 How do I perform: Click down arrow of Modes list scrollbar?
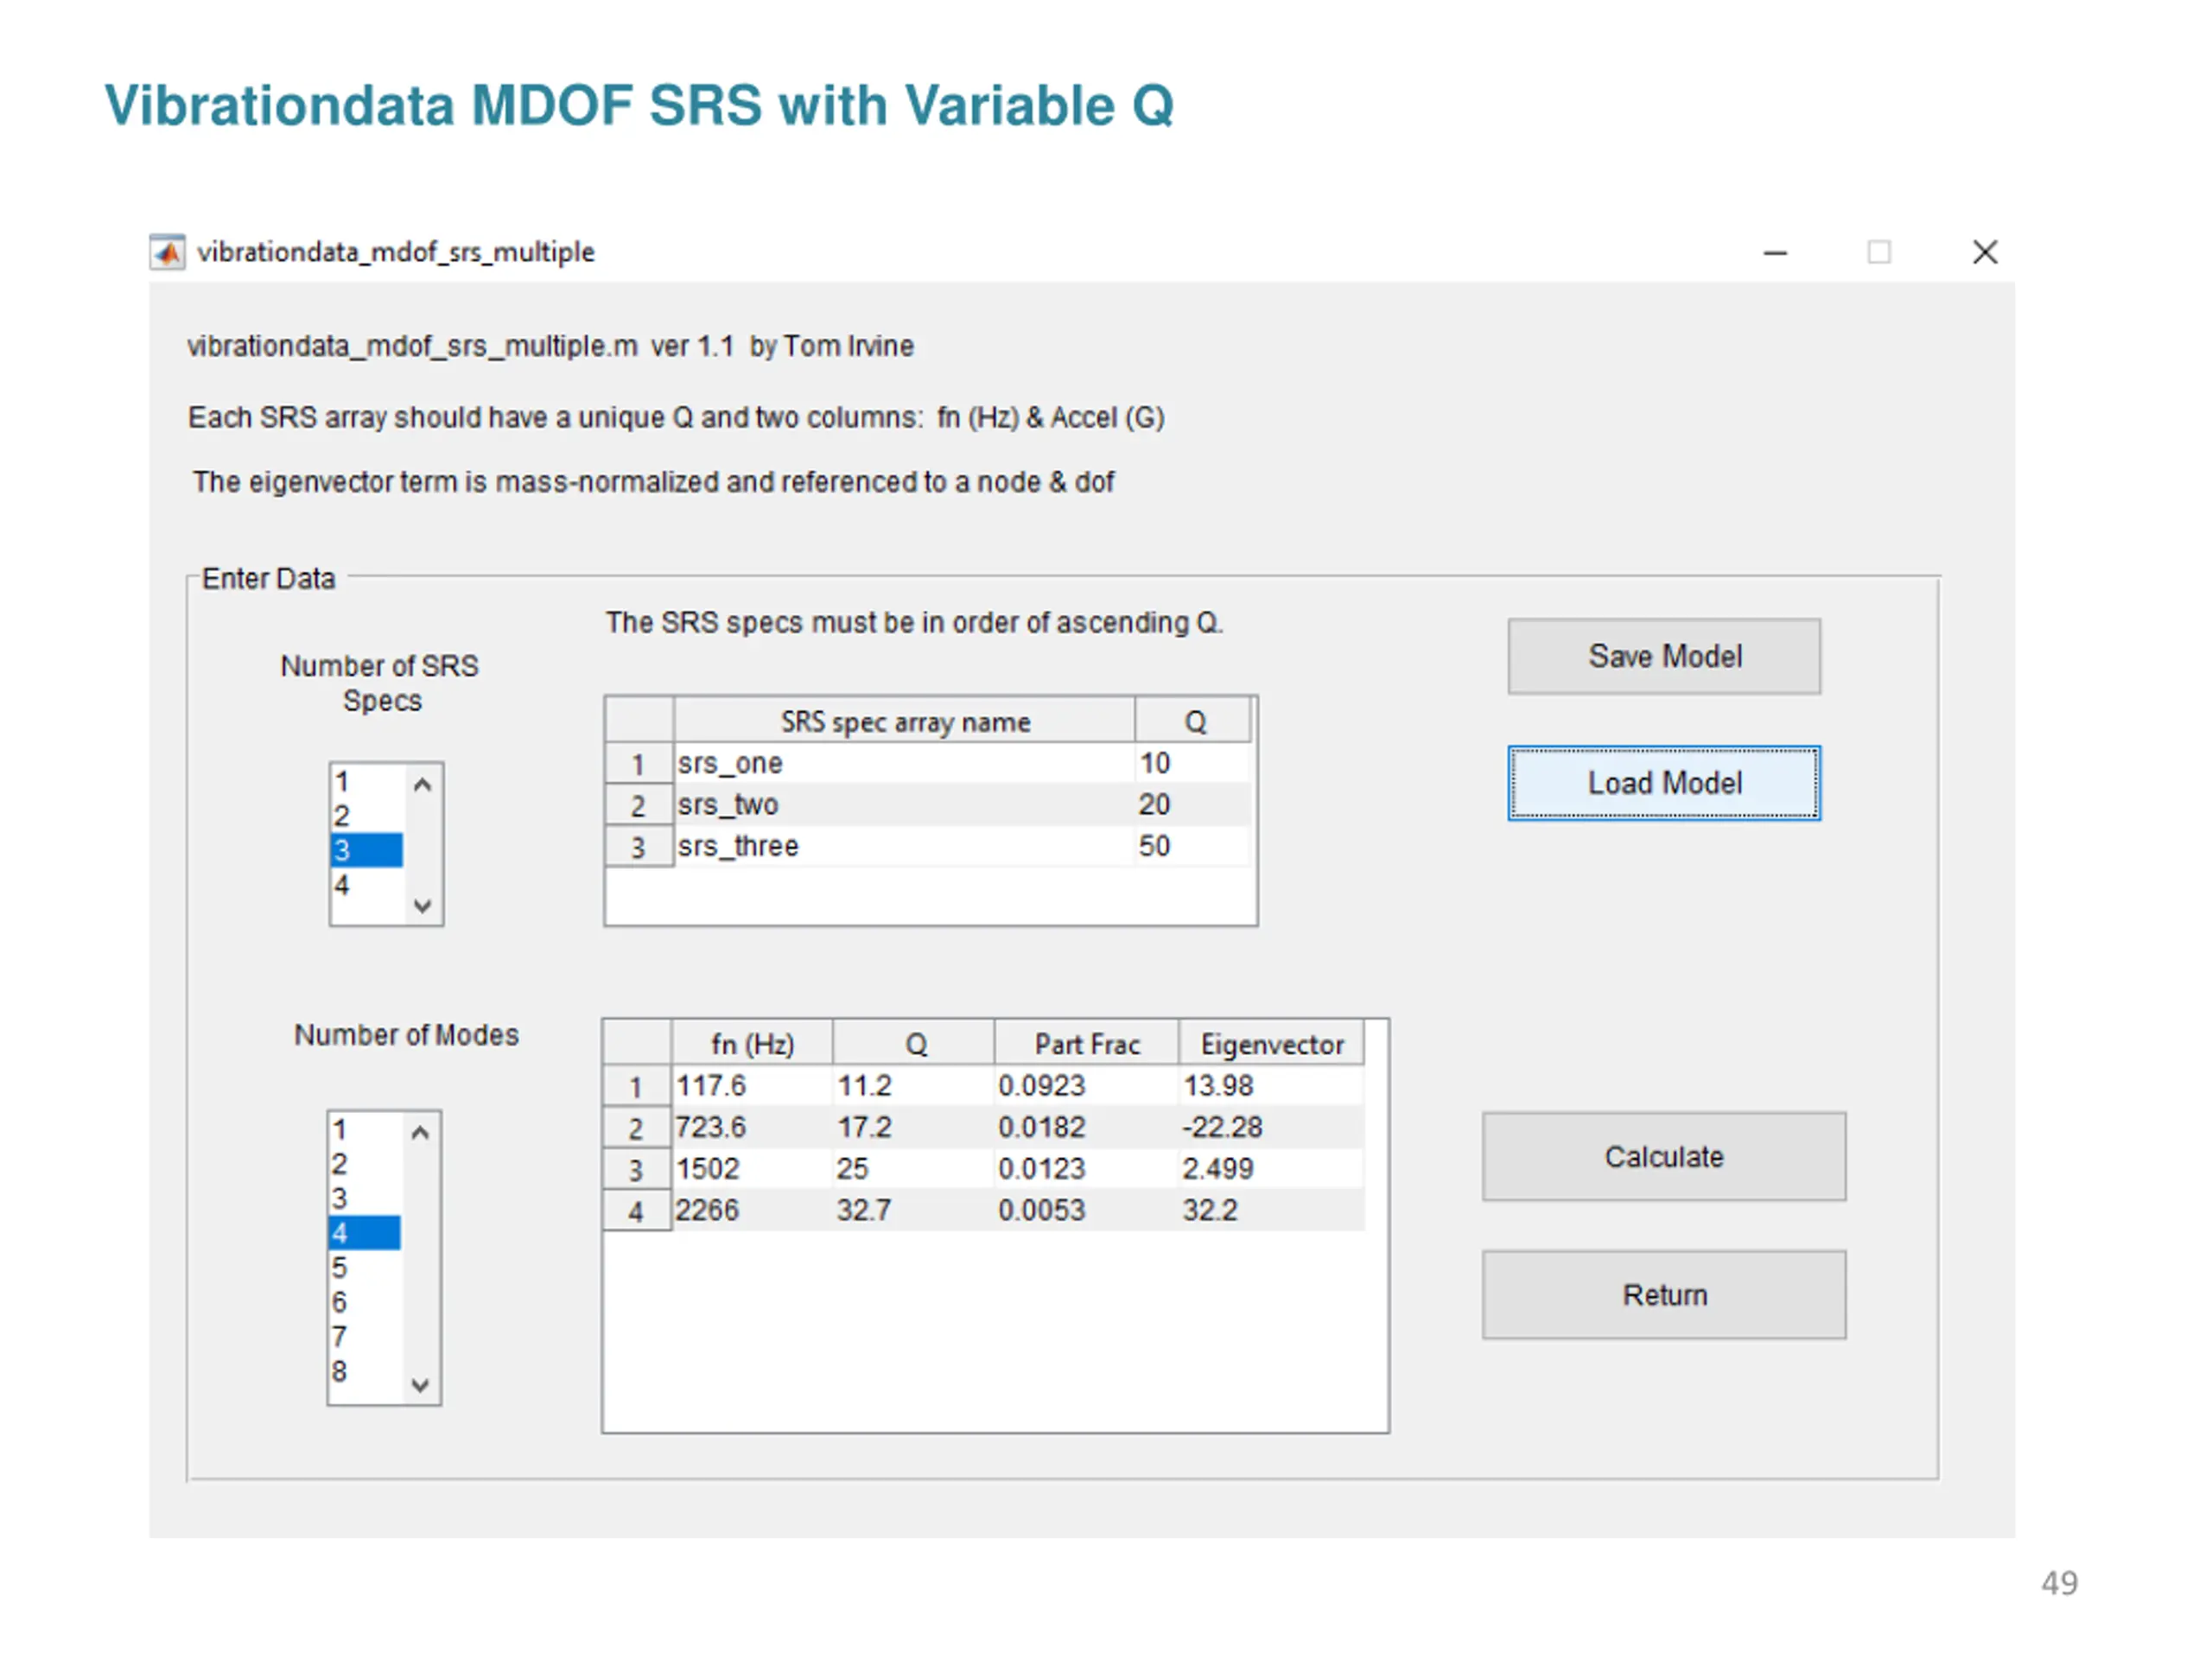pyautogui.click(x=420, y=1385)
